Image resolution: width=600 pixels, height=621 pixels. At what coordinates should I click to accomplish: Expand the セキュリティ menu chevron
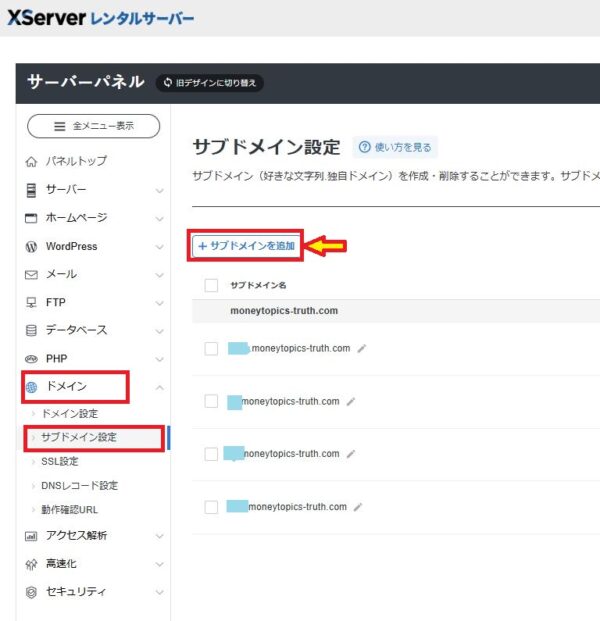tap(160, 592)
